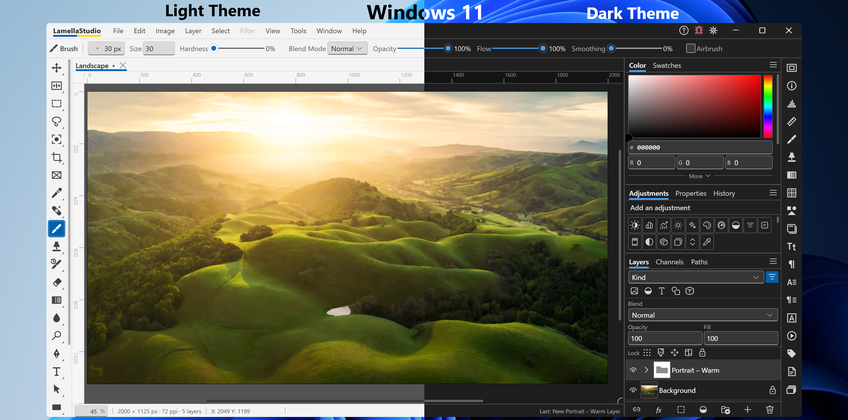Toggle filter for adjustment layers half-circle icon
This screenshot has height=420, width=848.
[648, 291]
